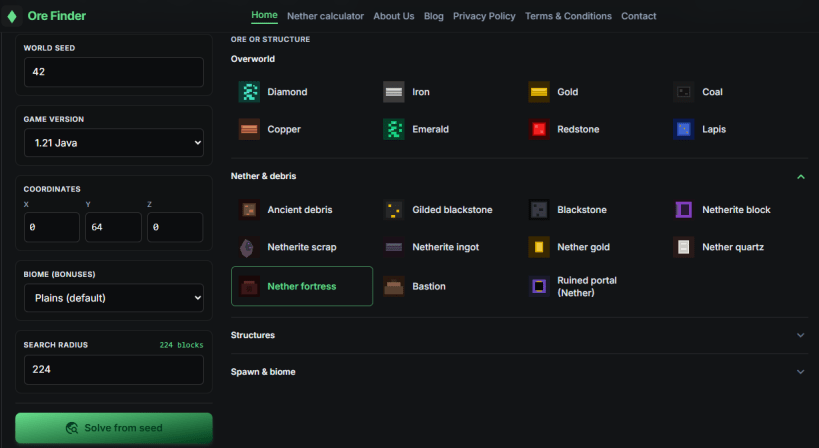Open the Privacy Policy page
Viewport: 819px width, 448px height.
click(x=484, y=16)
